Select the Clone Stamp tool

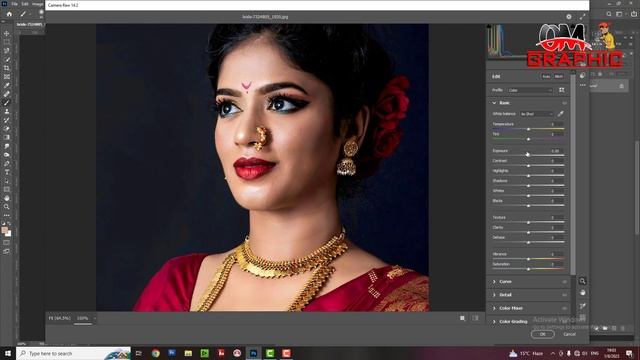(7, 111)
